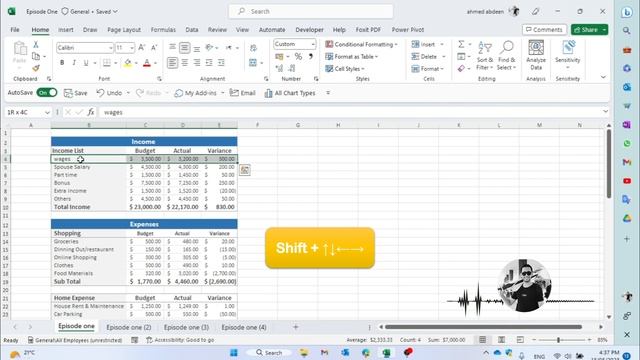
Task: Turn off AutoSave toggle
Action: pos(47,93)
